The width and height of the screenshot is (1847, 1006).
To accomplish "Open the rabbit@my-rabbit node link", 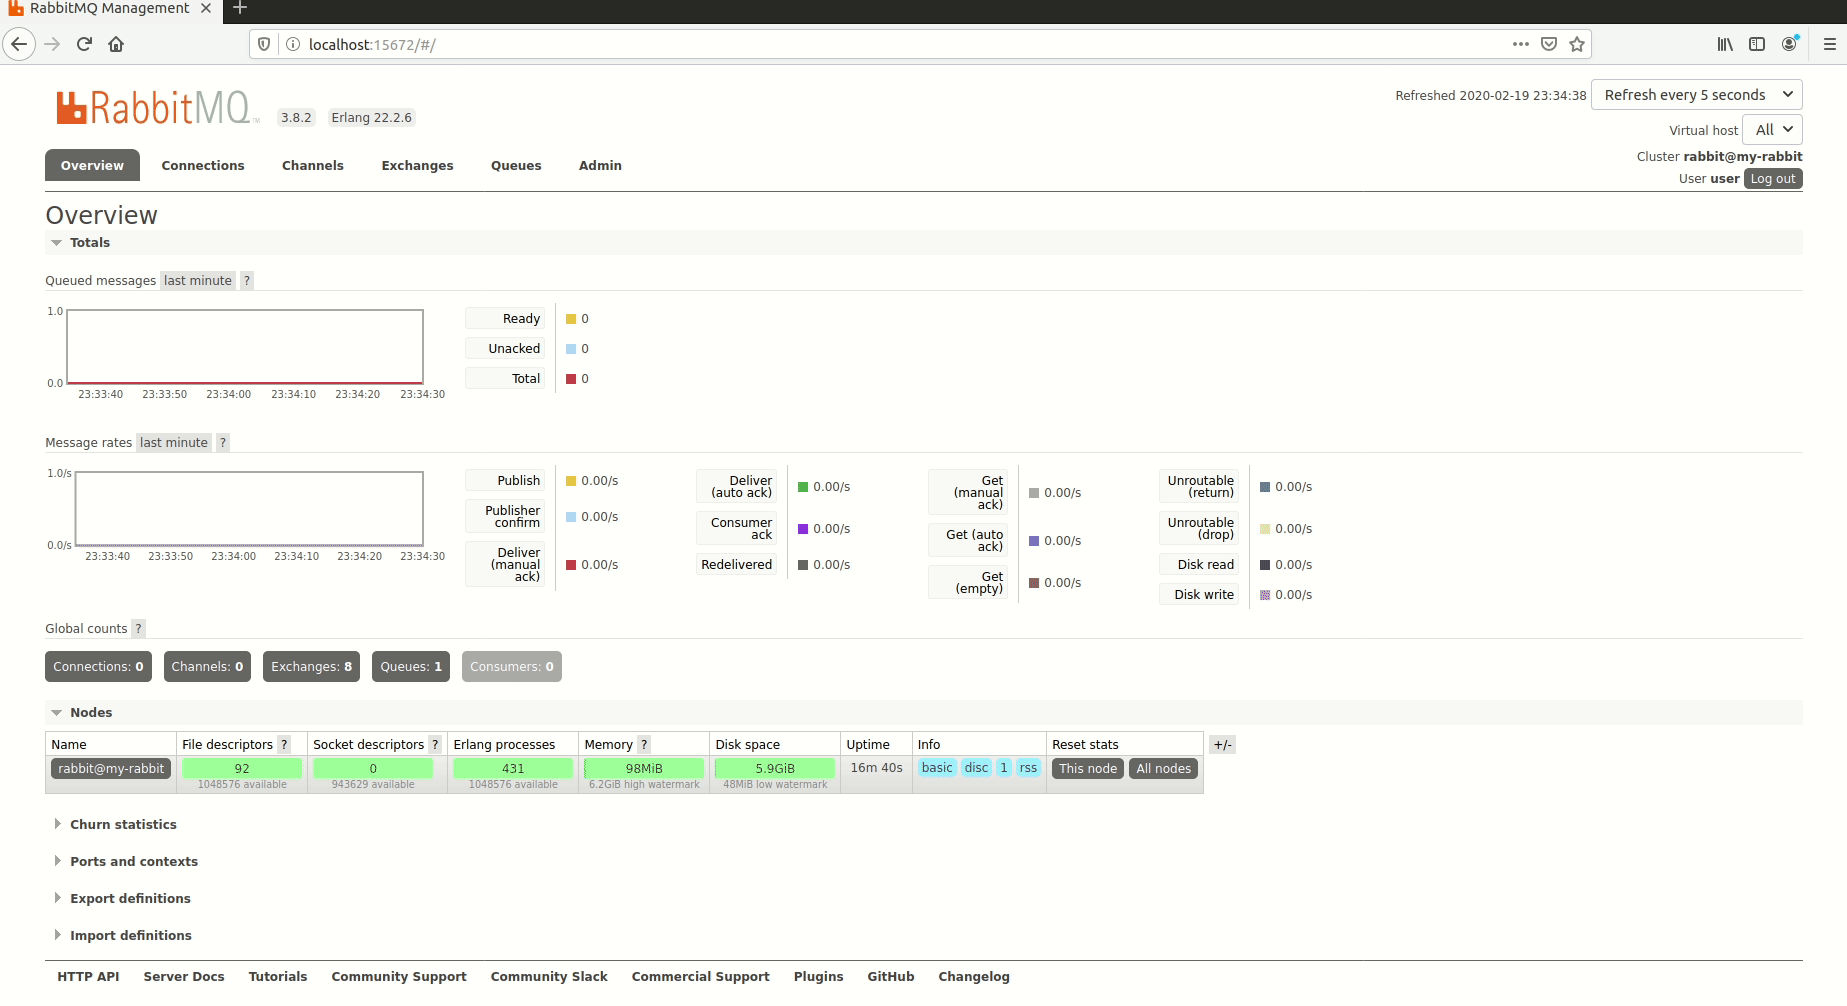I will (x=111, y=769).
